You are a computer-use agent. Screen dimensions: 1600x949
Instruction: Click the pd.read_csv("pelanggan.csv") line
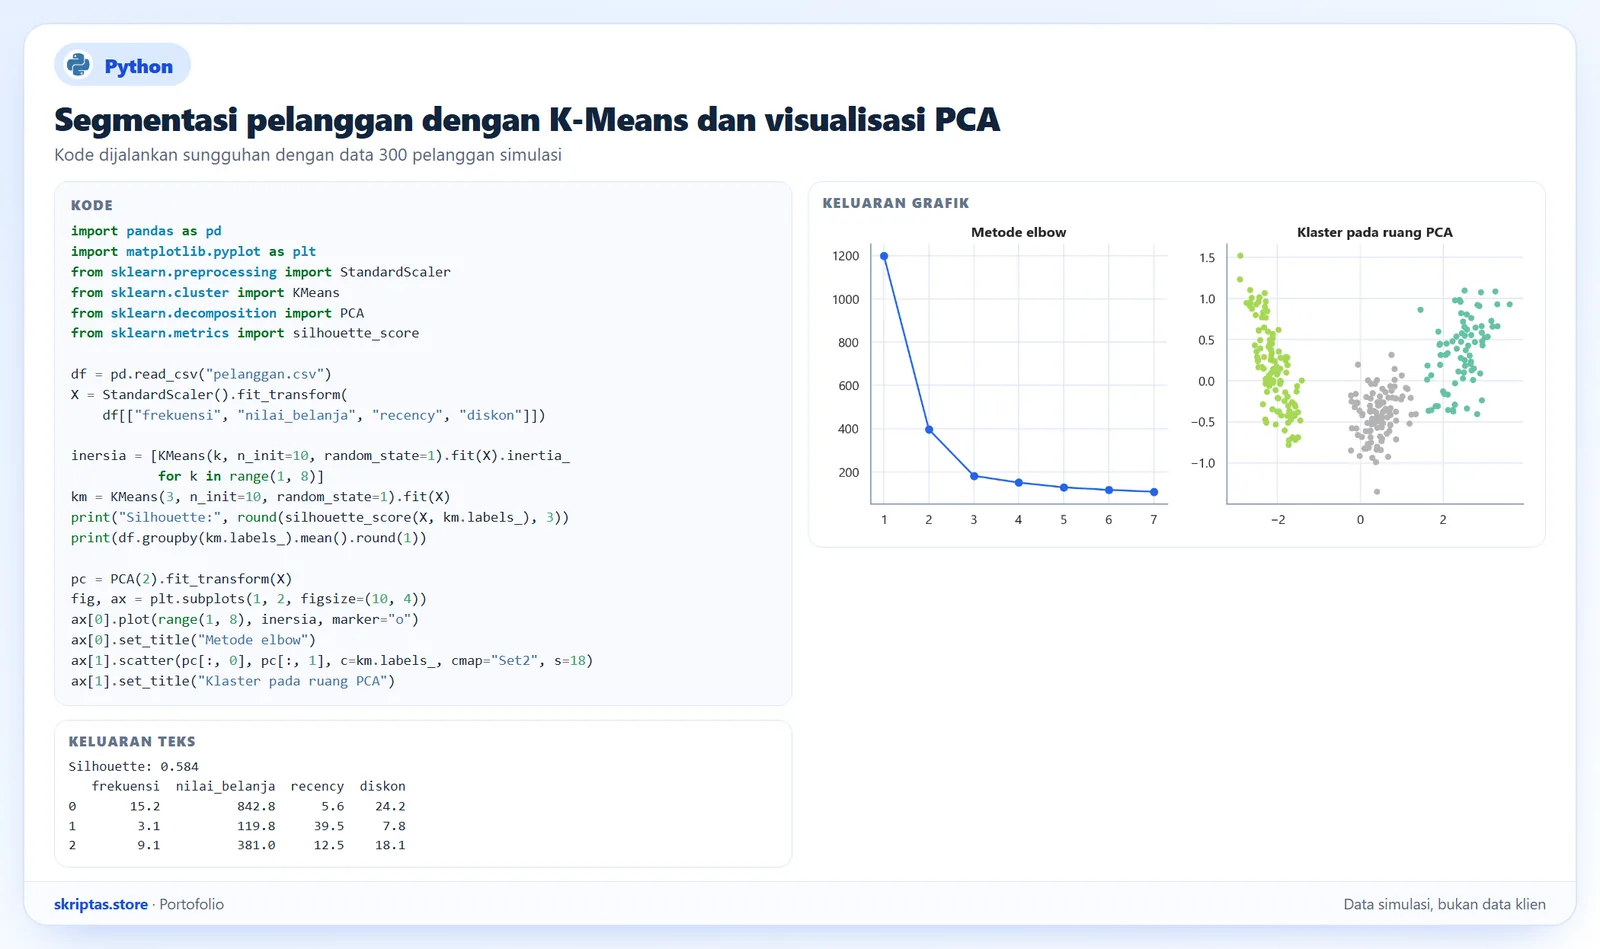[201, 374]
